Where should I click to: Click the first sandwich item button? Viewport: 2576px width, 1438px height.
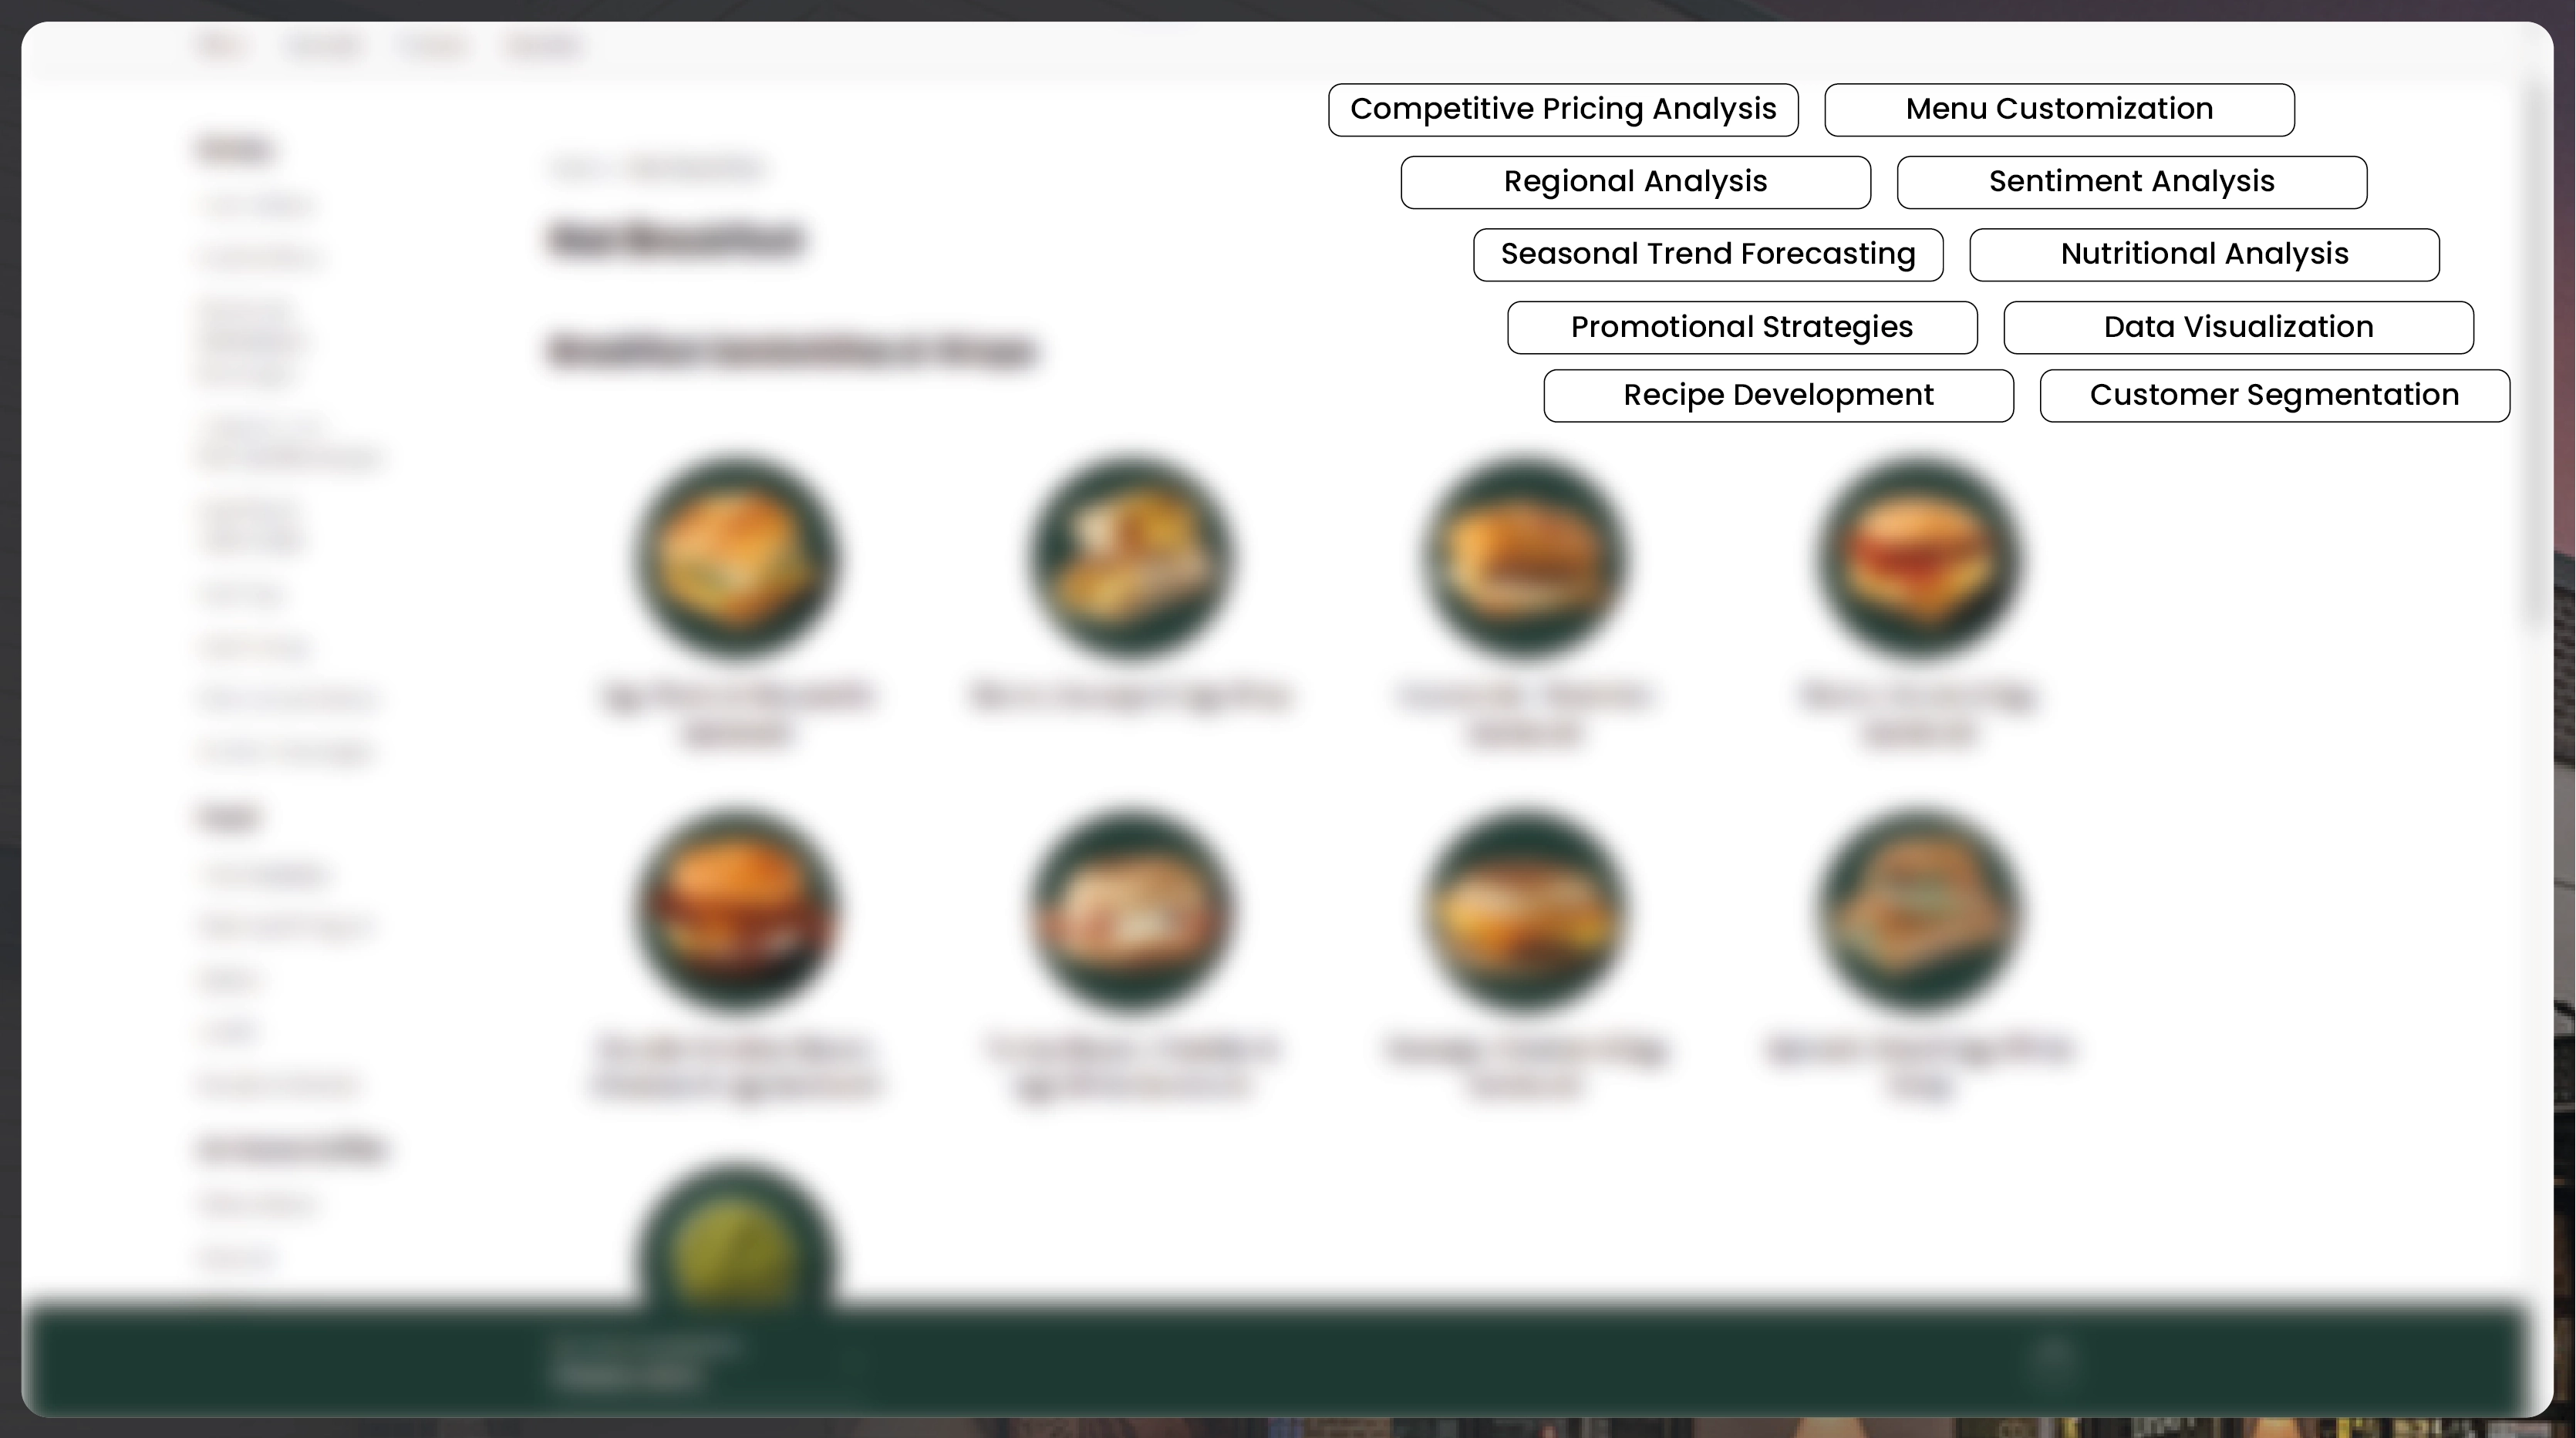740,555
